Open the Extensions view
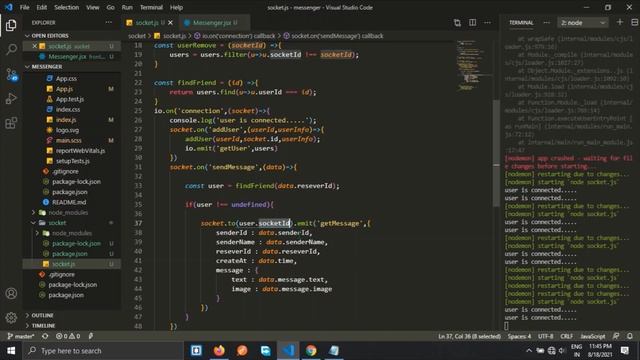This screenshot has width=640, height=360. click(11, 123)
